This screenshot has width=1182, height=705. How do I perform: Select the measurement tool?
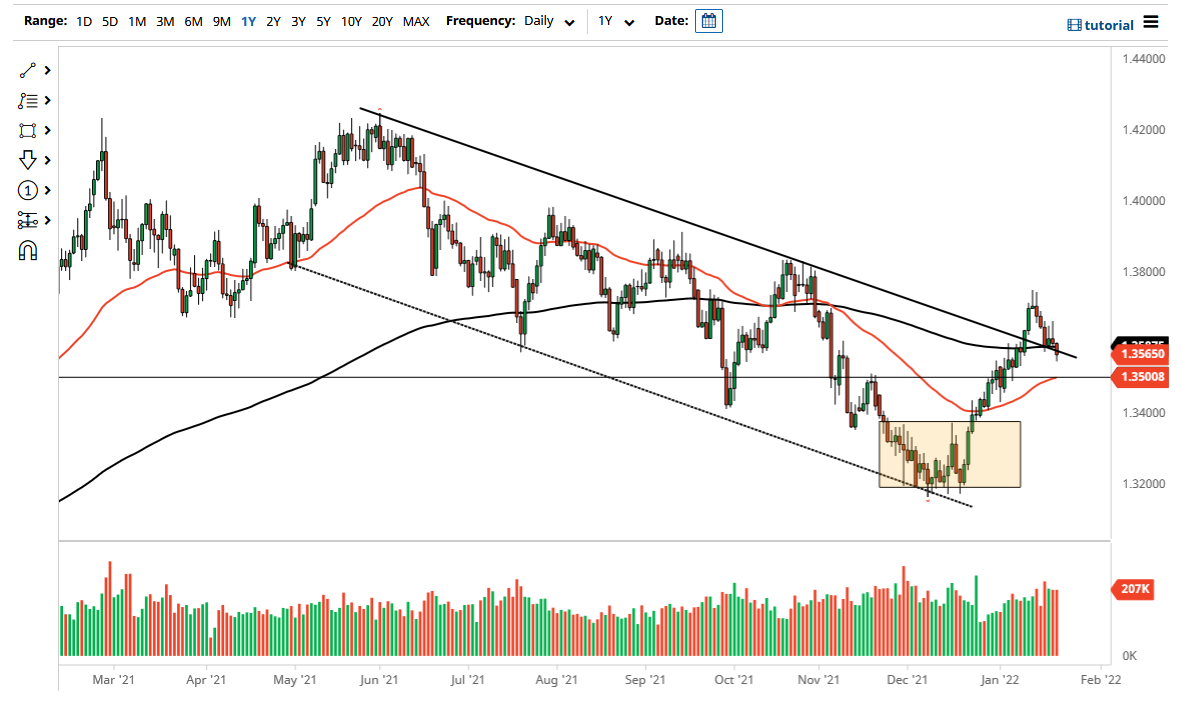(x=28, y=220)
